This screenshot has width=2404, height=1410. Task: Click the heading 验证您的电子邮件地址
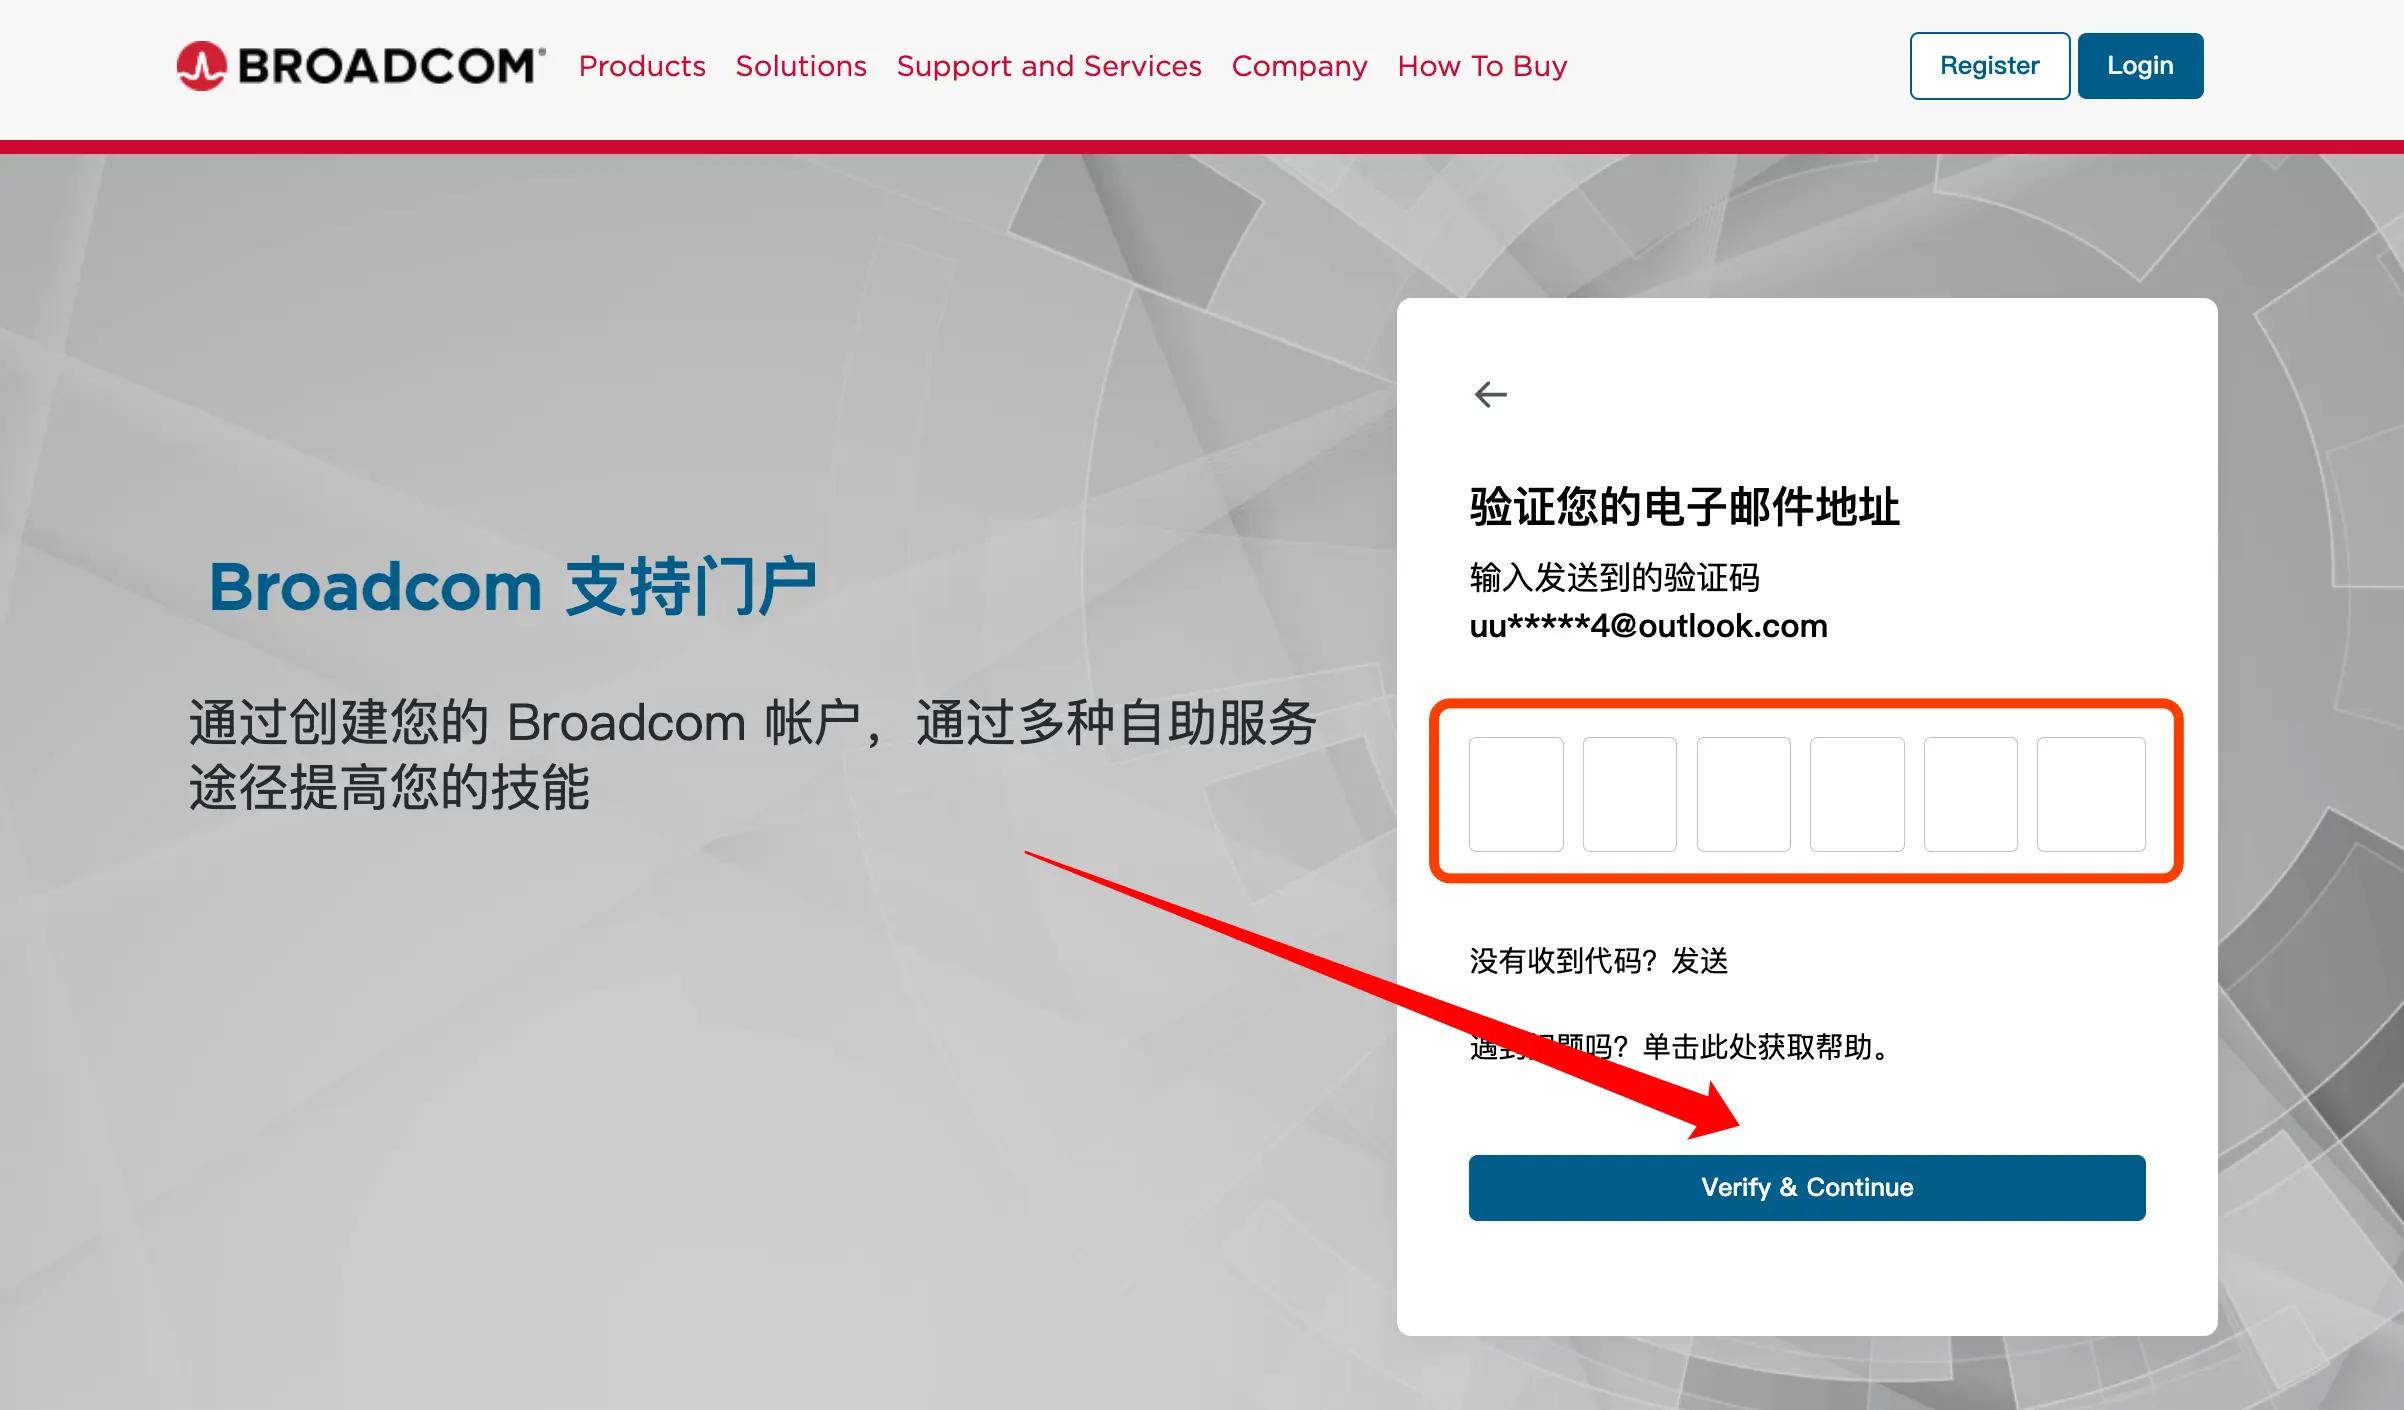tap(1685, 507)
